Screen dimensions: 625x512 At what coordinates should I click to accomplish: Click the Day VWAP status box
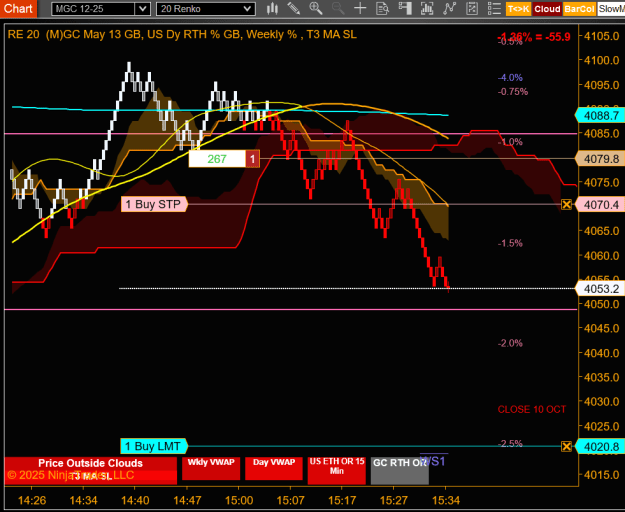coord(274,469)
